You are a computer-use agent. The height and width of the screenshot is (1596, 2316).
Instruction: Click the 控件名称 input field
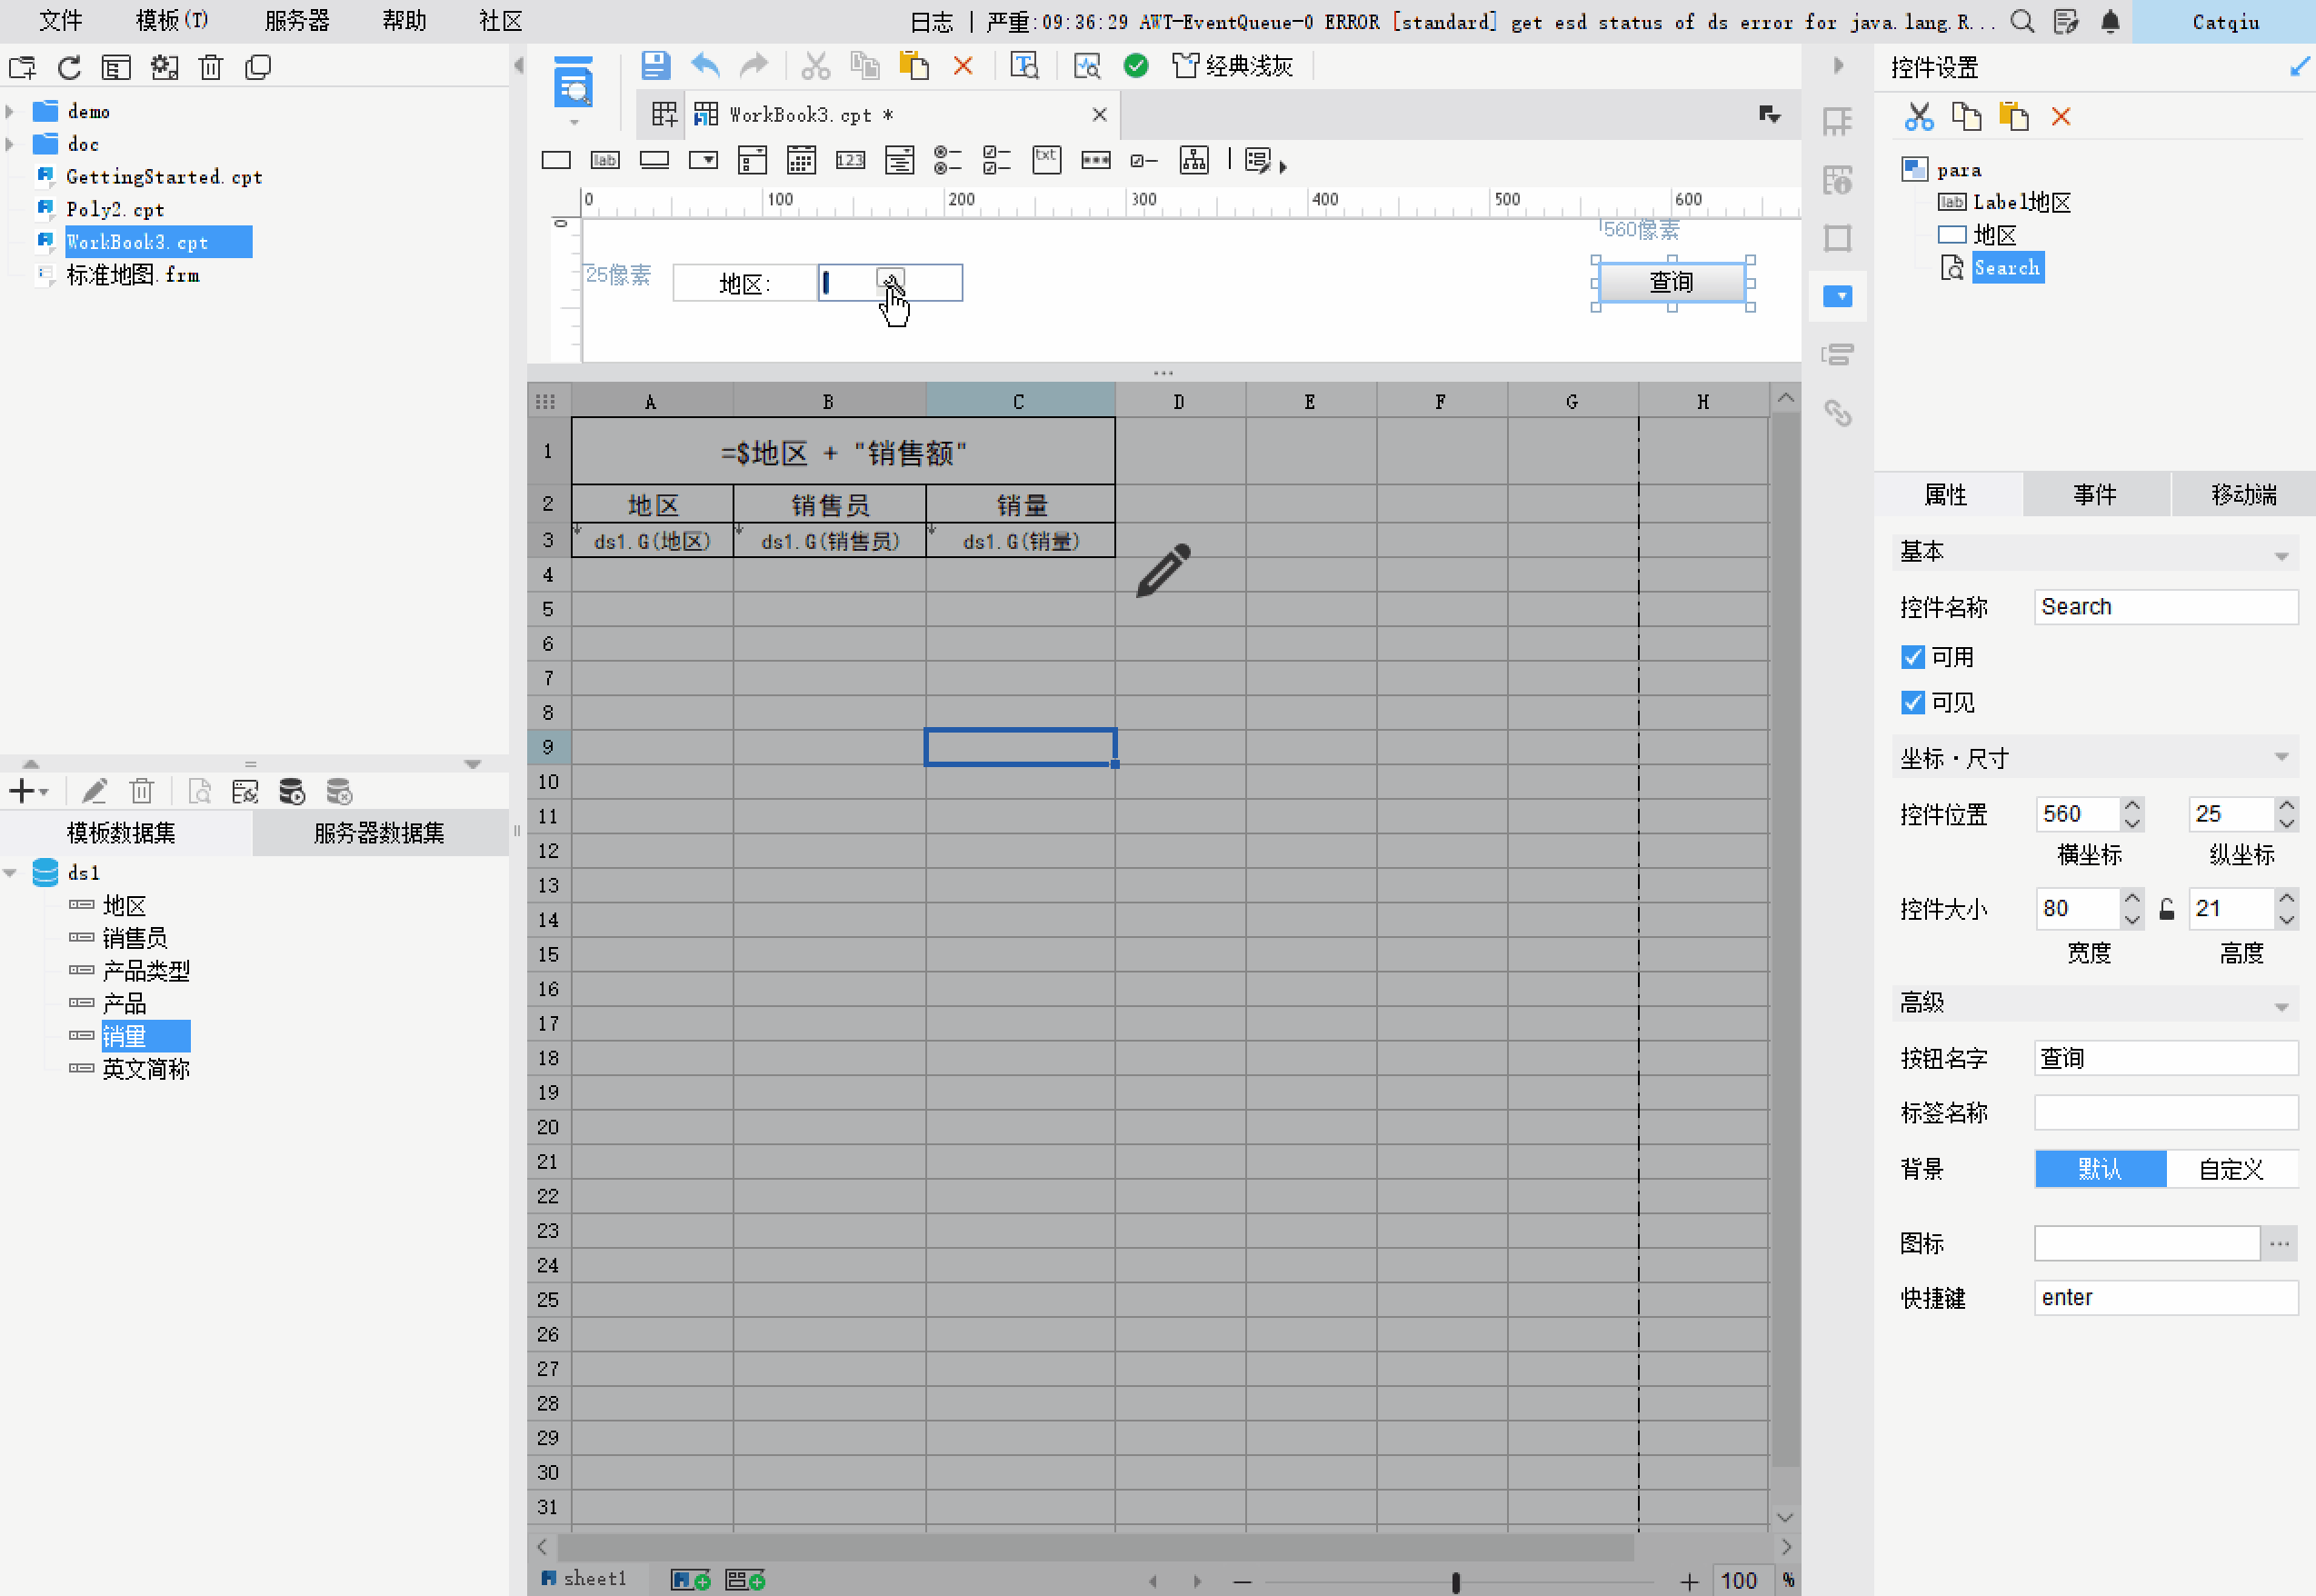tap(2165, 607)
